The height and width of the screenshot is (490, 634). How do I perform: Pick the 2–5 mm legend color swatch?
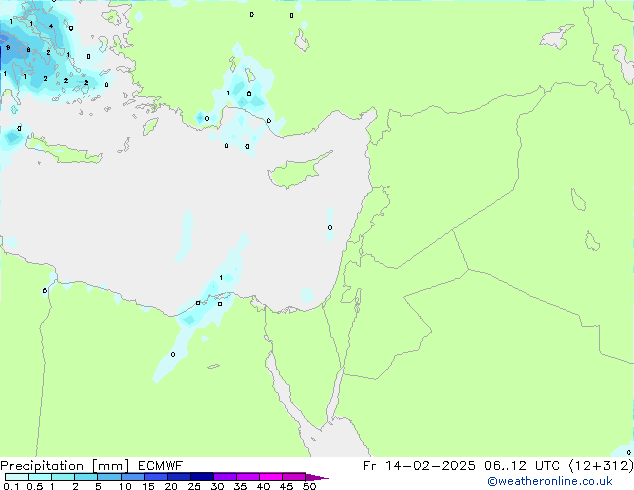(86, 477)
